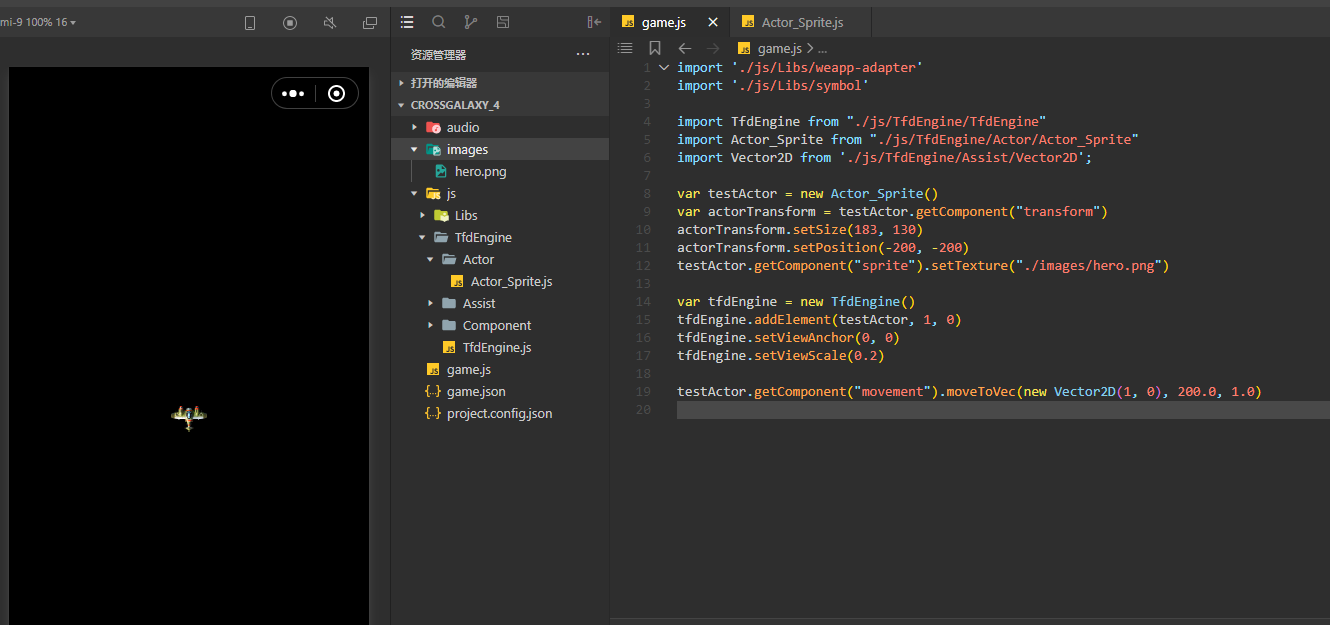Navigate forward with the right arrow icon
The image size is (1330, 625).
pyautogui.click(x=713, y=47)
